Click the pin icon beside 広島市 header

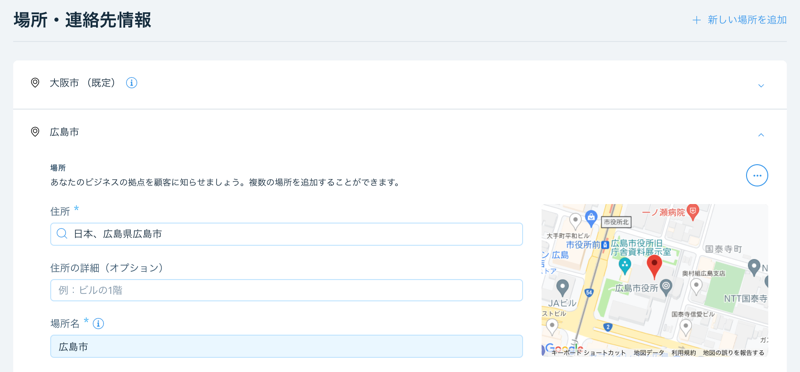(x=35, y=132)
